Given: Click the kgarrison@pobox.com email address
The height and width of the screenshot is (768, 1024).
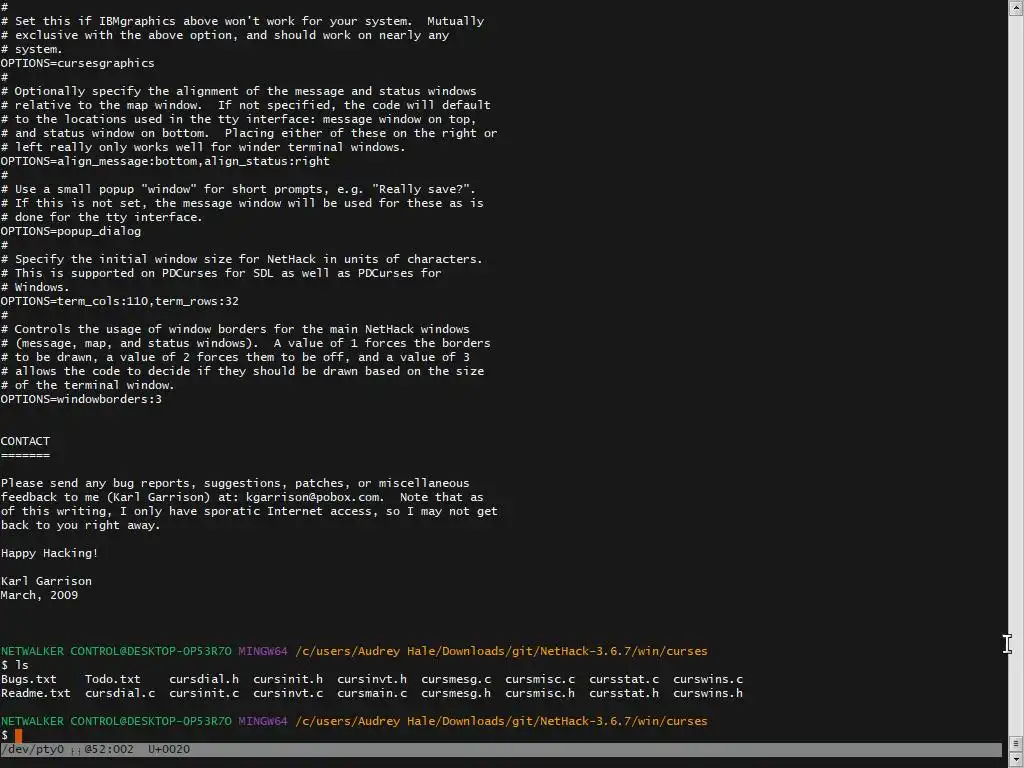Looking at the screenshot, I should [x=313, y=497].
